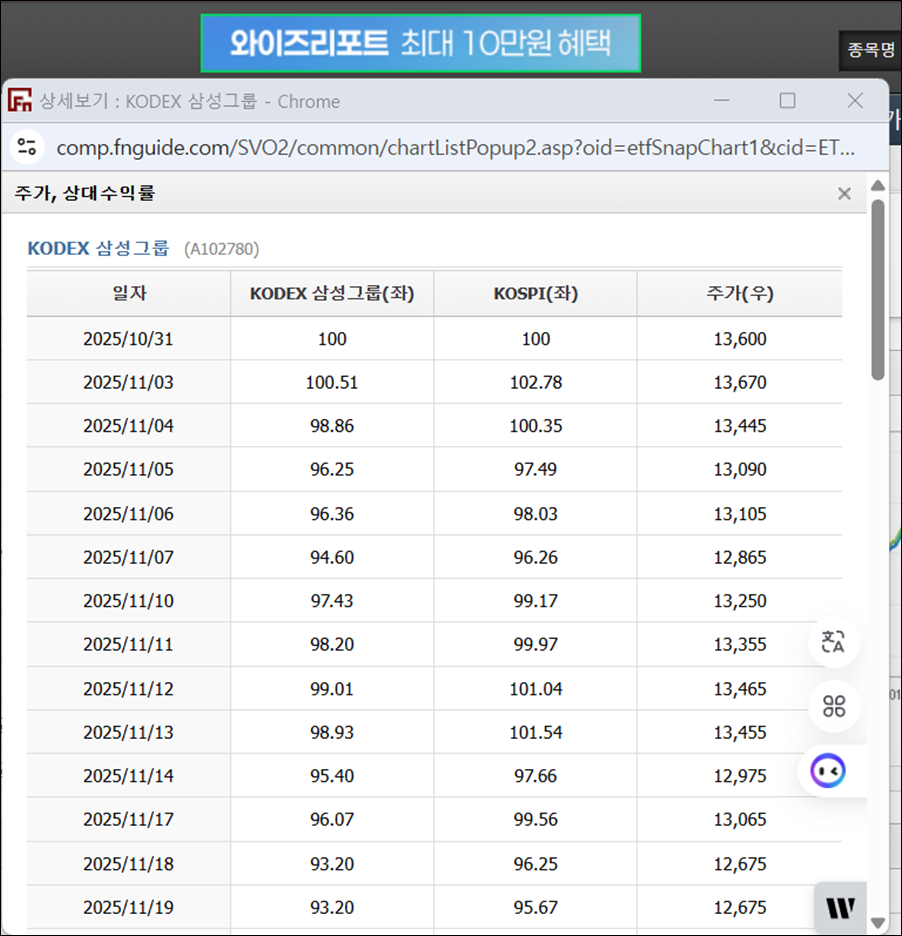Select the date cell 2025/11/12
The width and height of the screenshot is (902, 936).
[128, 688]
